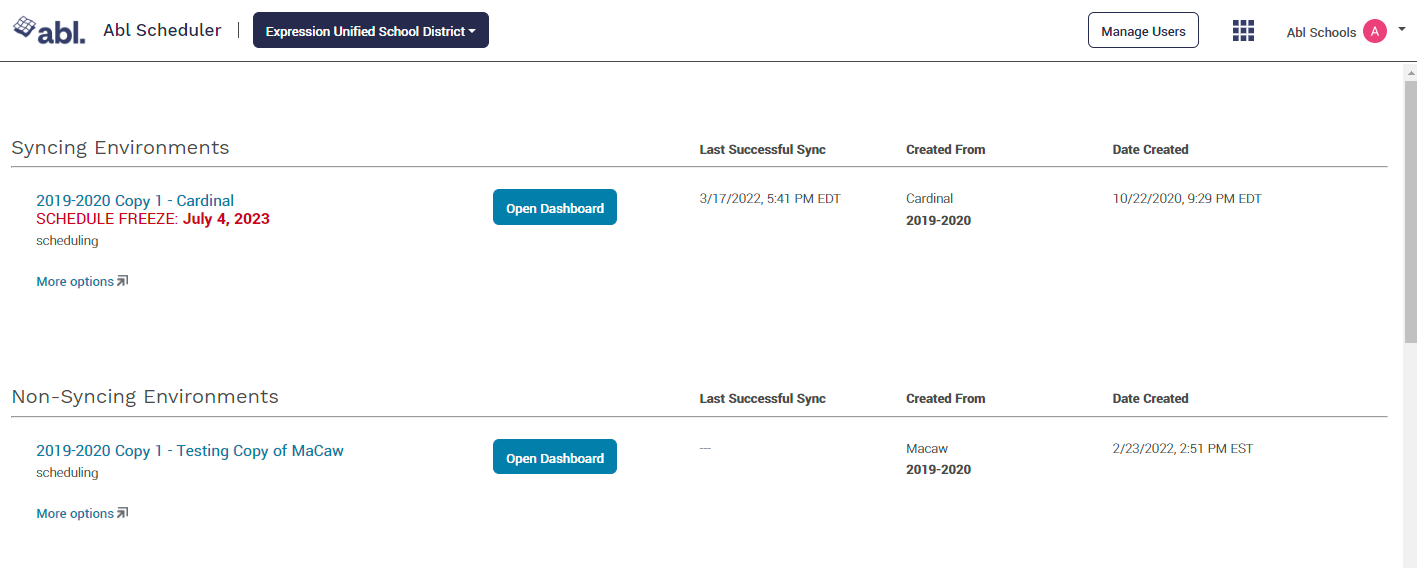Expand the Expression Unified School District dropdown

click(x=370, y=31)
